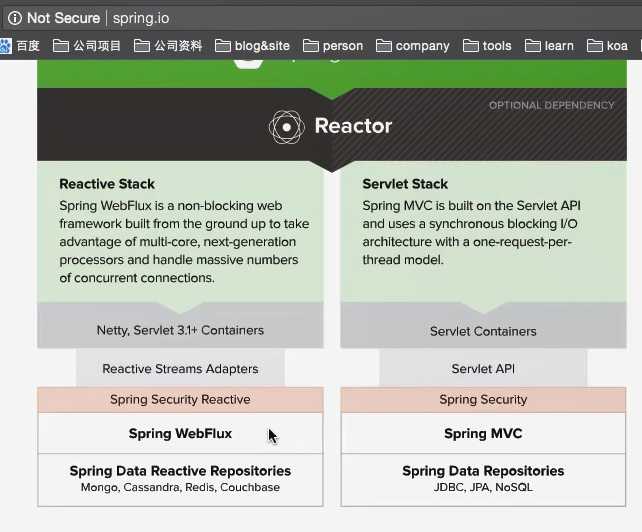The width and height of the screenshot is (642, 532).
Task: Click the Spring Security bar
Action: [x=483, y=399]
